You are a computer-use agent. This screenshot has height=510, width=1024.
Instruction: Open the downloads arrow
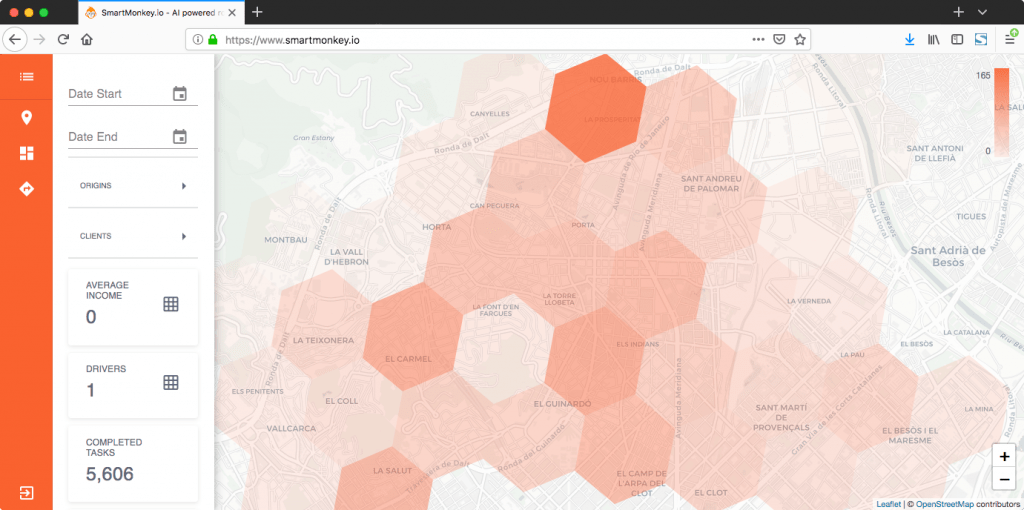[x=910, y=39]
